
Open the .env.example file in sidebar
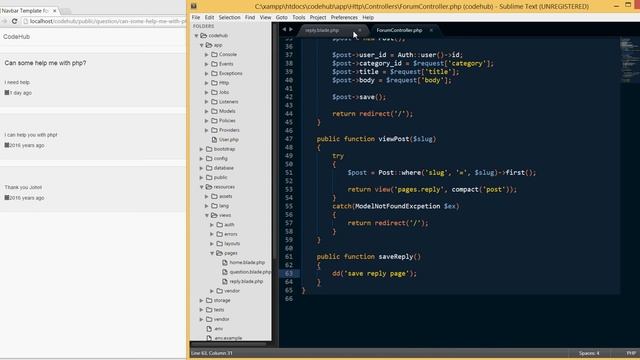(228, 338)
